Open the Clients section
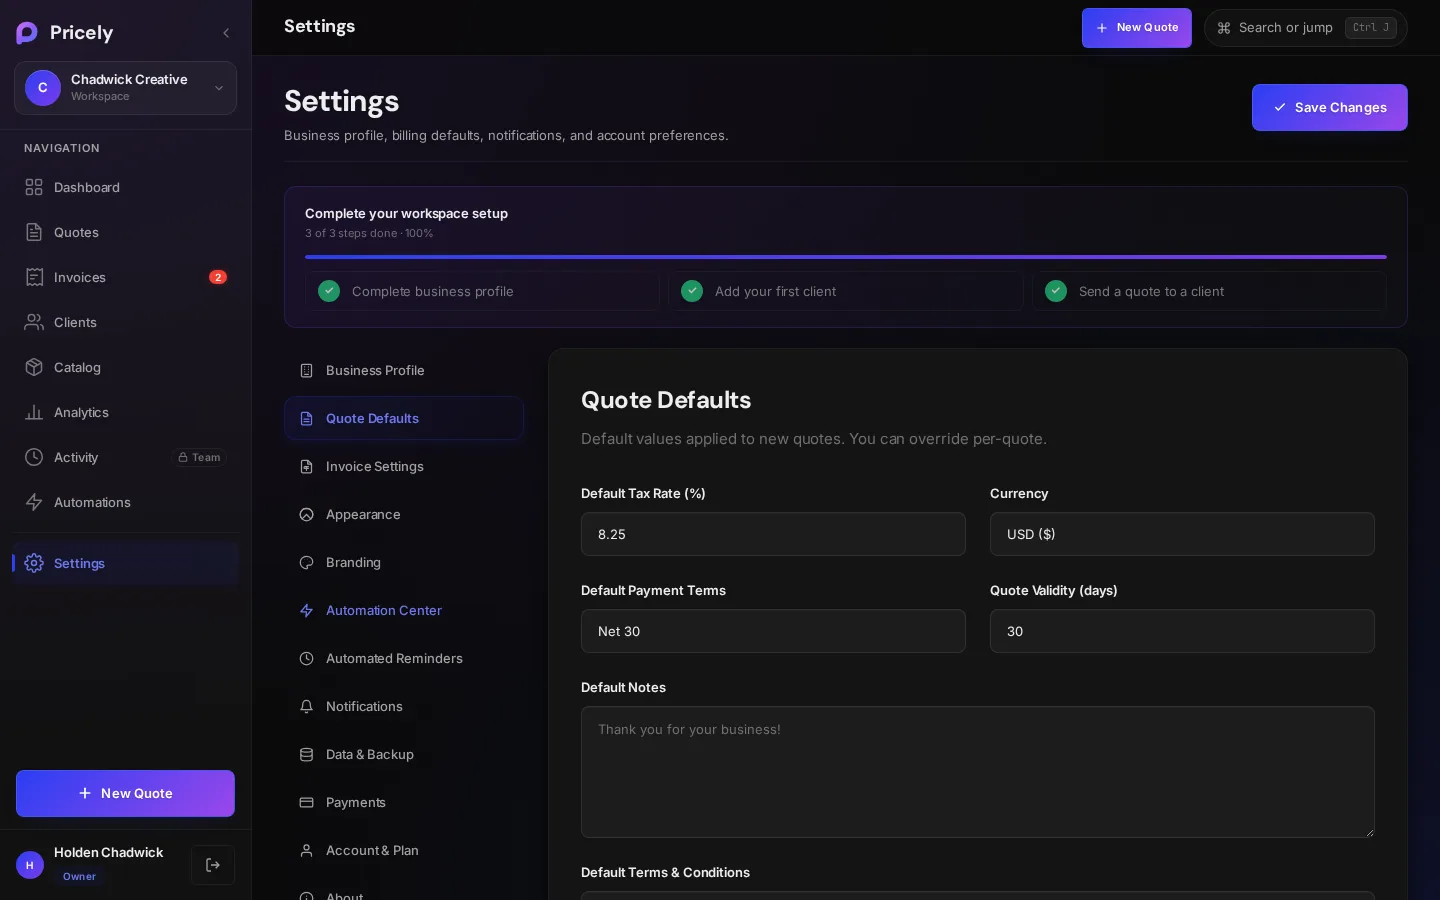The image size is (1440, 900). click(x=125, y=322)
